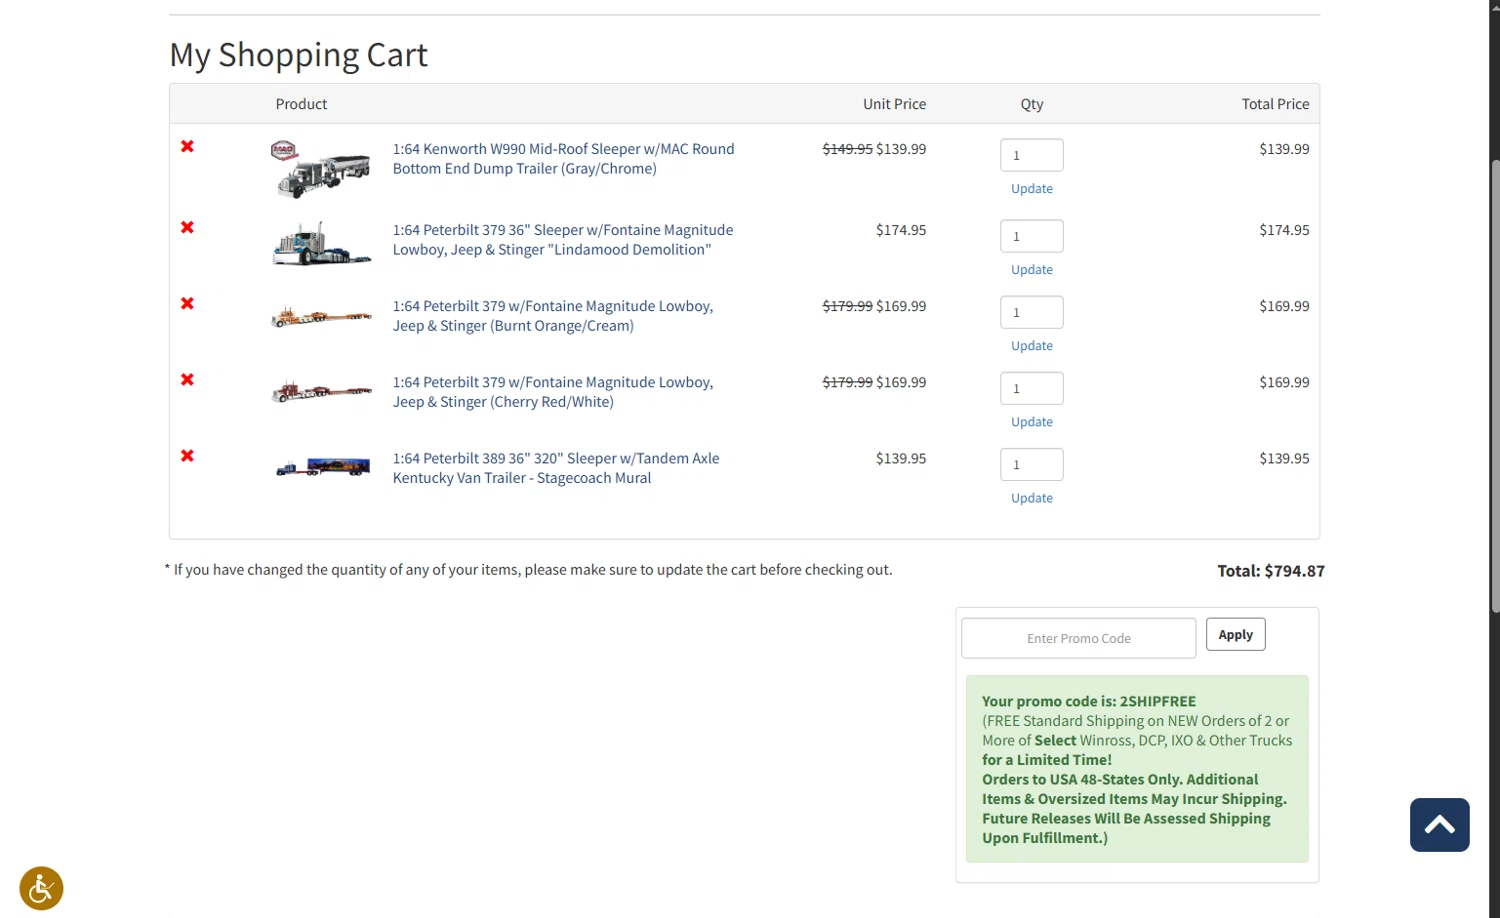Click the 'My Shopping Cart' heading
Image resolution: width=1500 pixels, height=918 pixels.
[298, 54]
